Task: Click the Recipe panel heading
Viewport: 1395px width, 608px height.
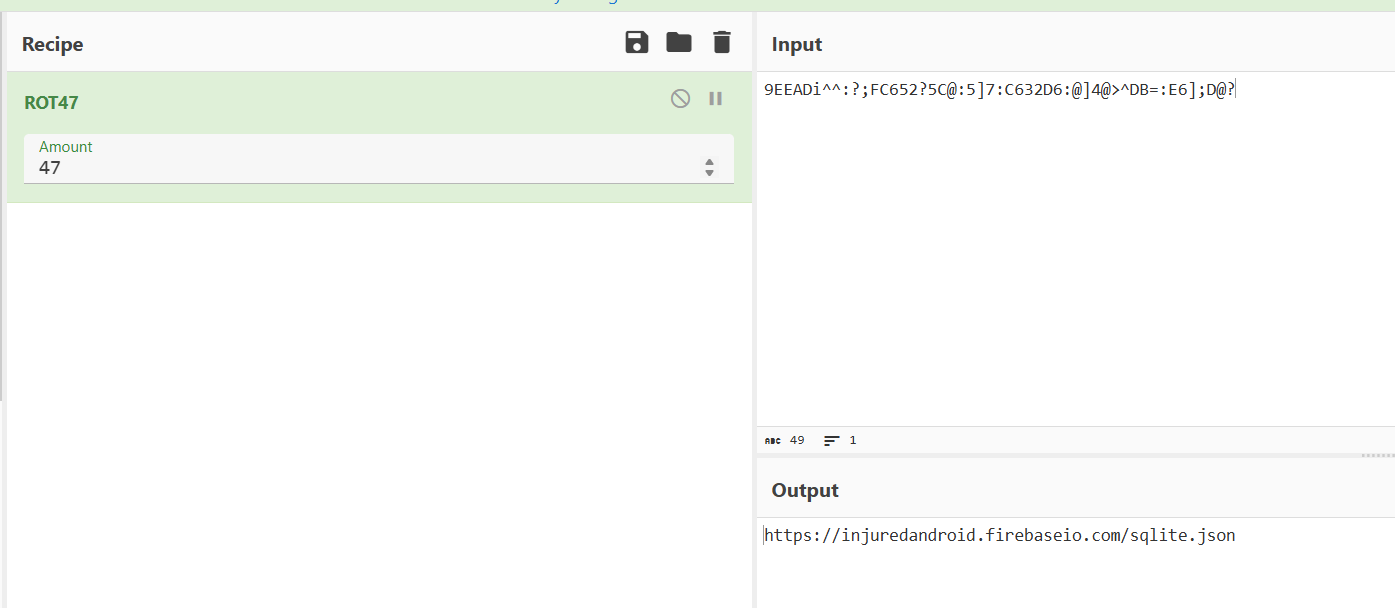Action: (52, 44)
